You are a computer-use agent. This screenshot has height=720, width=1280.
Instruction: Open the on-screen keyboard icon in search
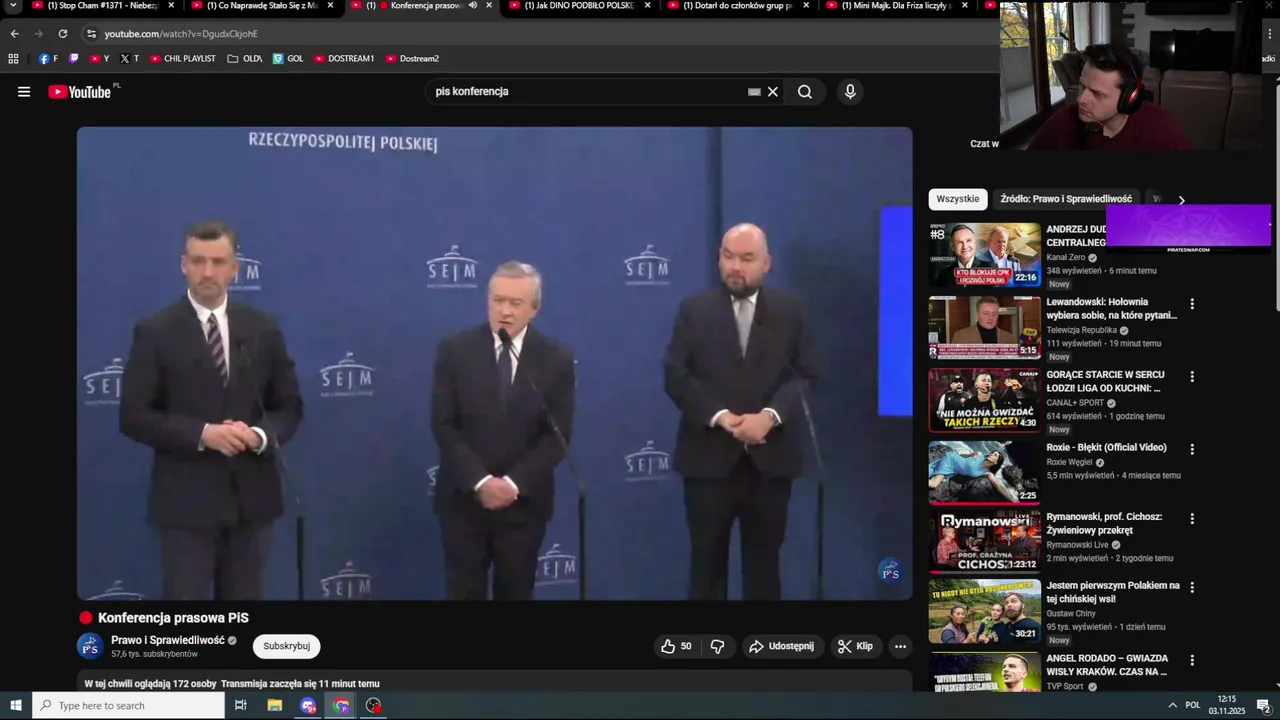[x=754, y=92]
